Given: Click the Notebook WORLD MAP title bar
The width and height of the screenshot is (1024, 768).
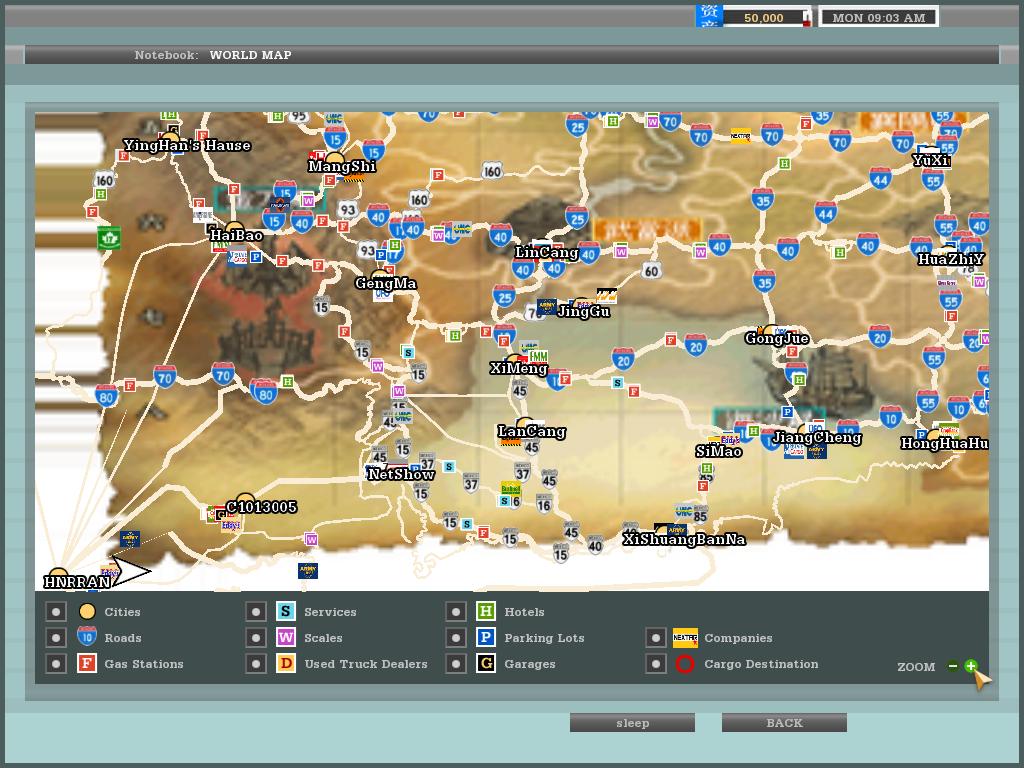Looking at the screenshot, I should [x=511, y=55].
